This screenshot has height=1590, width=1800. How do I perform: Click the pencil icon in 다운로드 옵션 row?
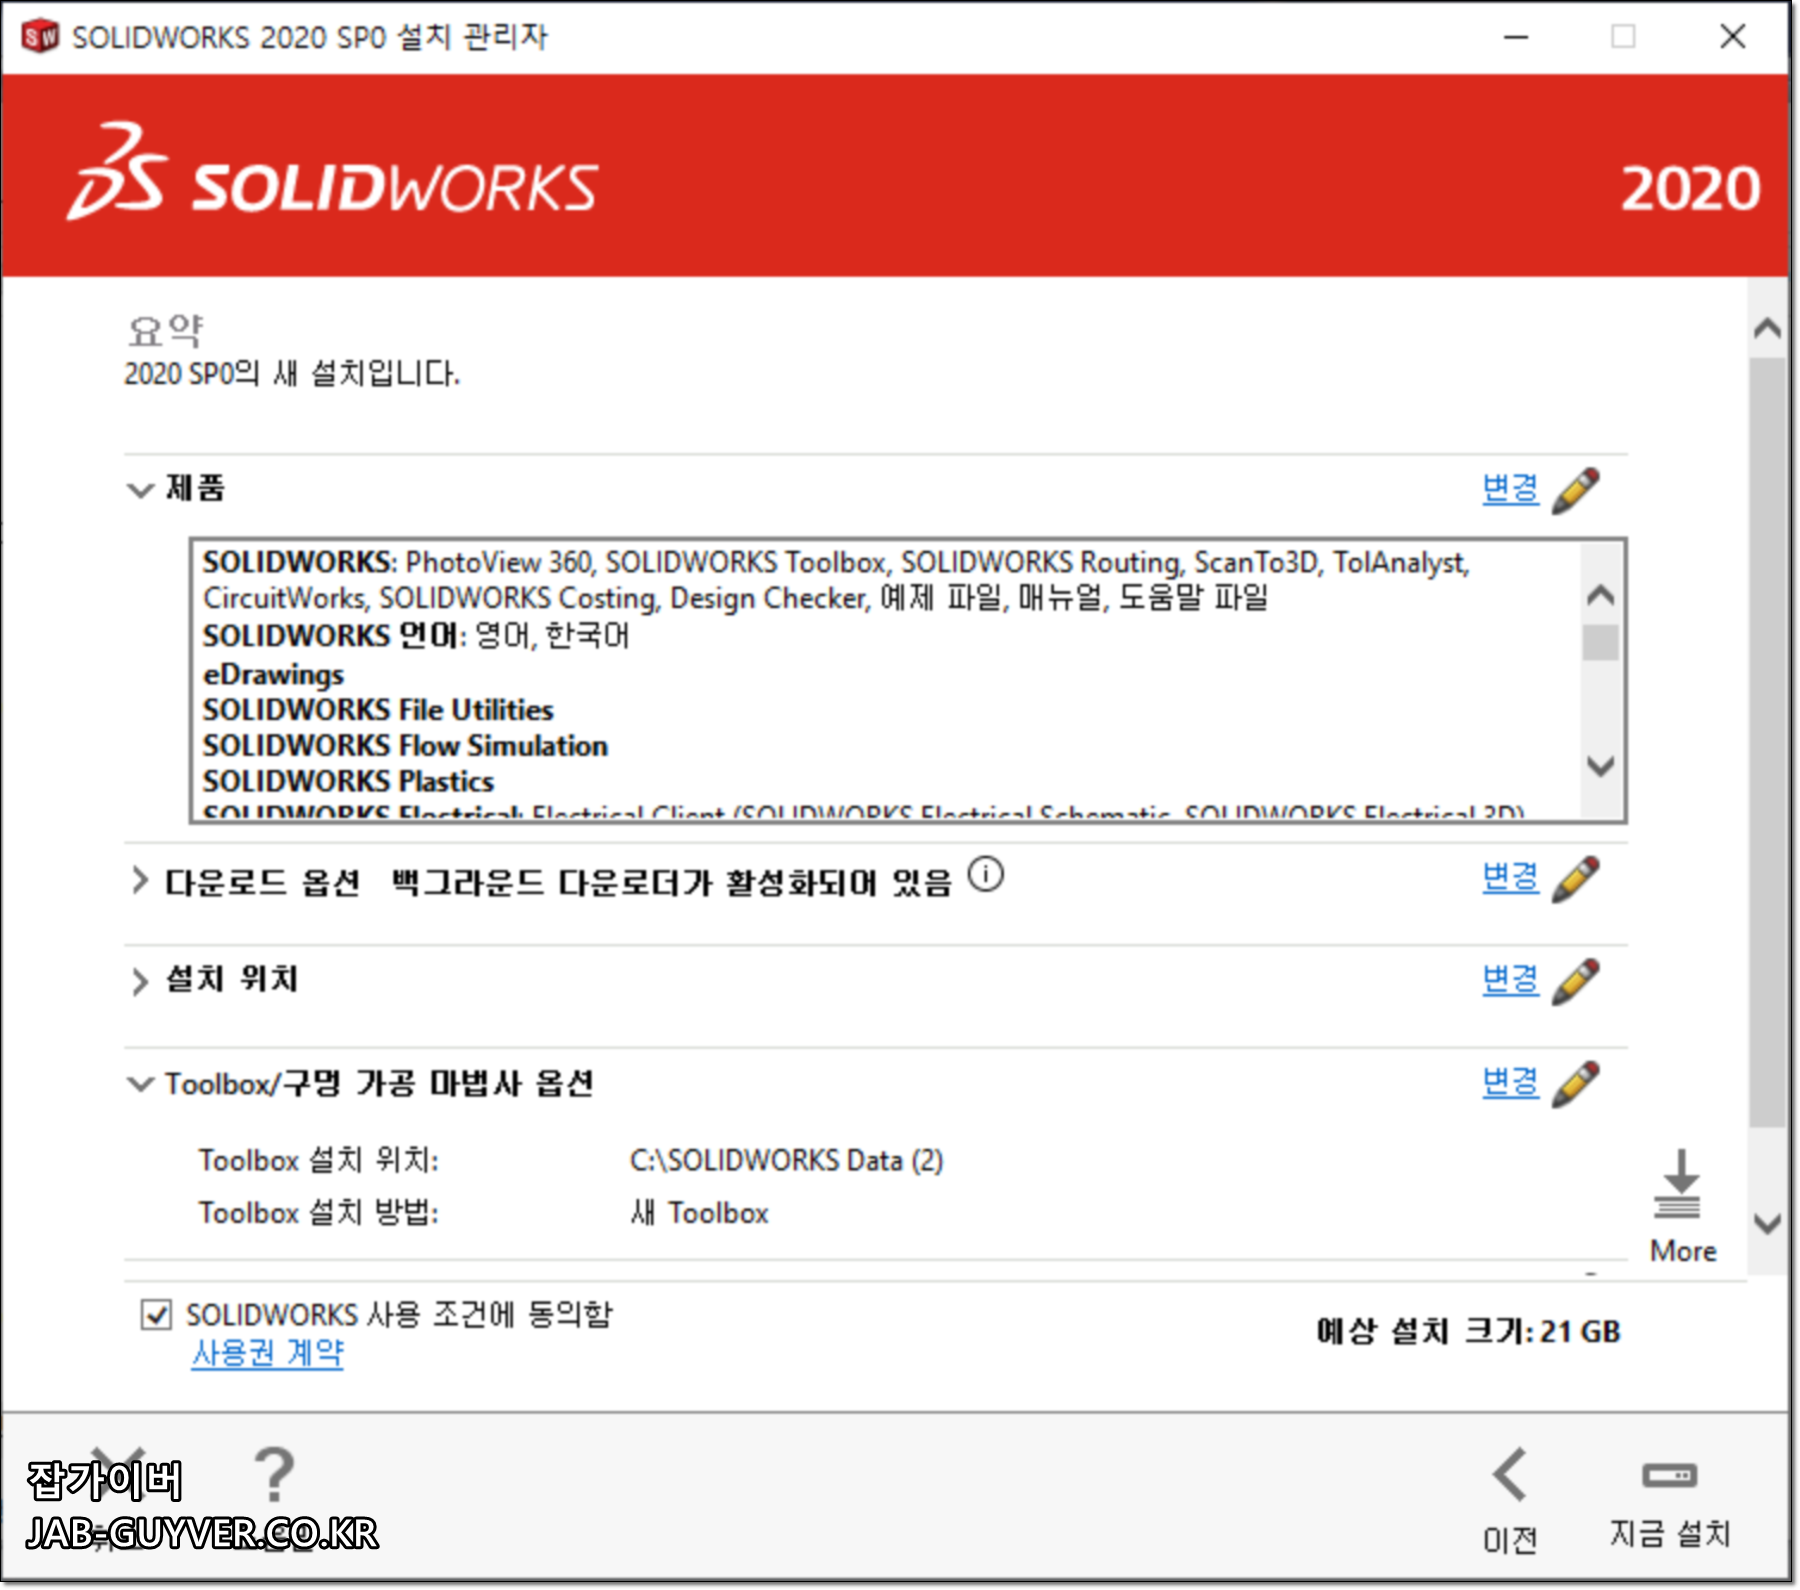(1575, 879)
